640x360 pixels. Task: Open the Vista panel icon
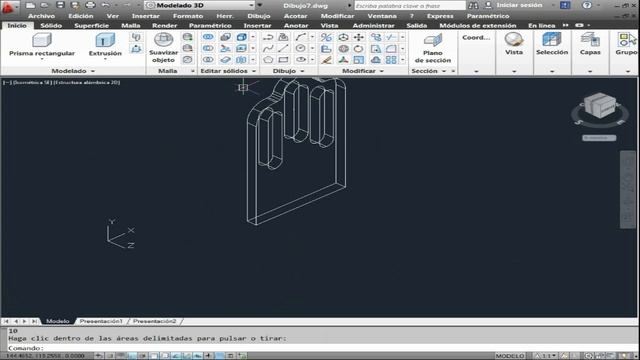(x=513, y=40)
